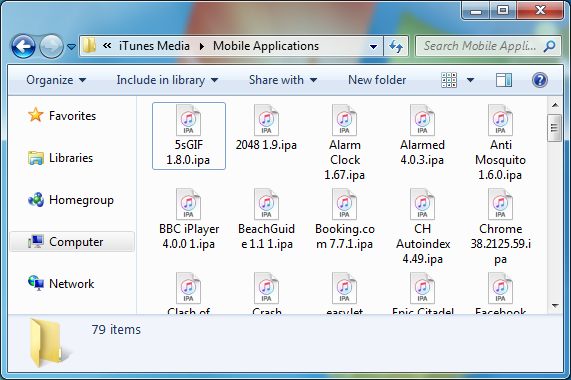
Task: Select Libraries in navigation pane
Action: [60, 158]
